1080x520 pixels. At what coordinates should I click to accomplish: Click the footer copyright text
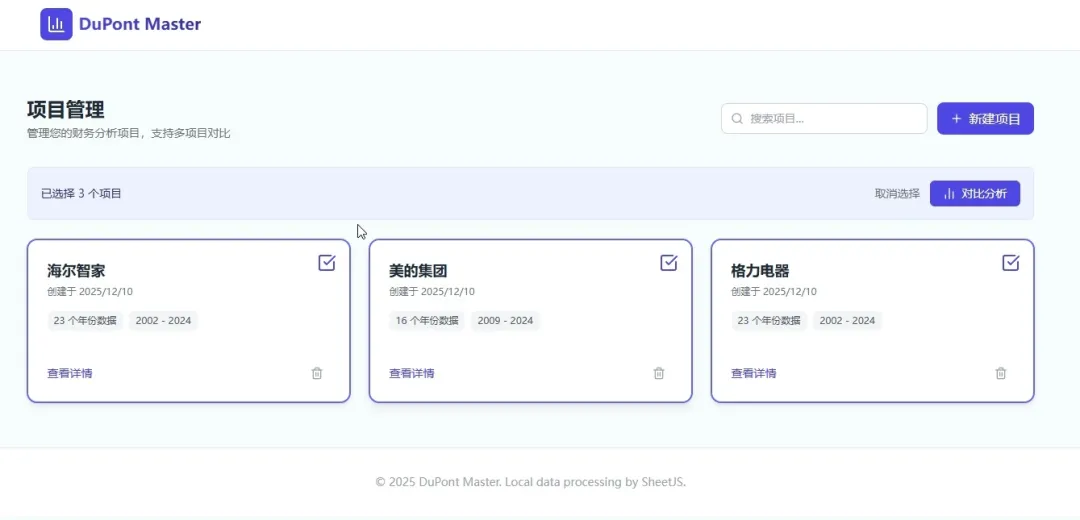(530, 482)
